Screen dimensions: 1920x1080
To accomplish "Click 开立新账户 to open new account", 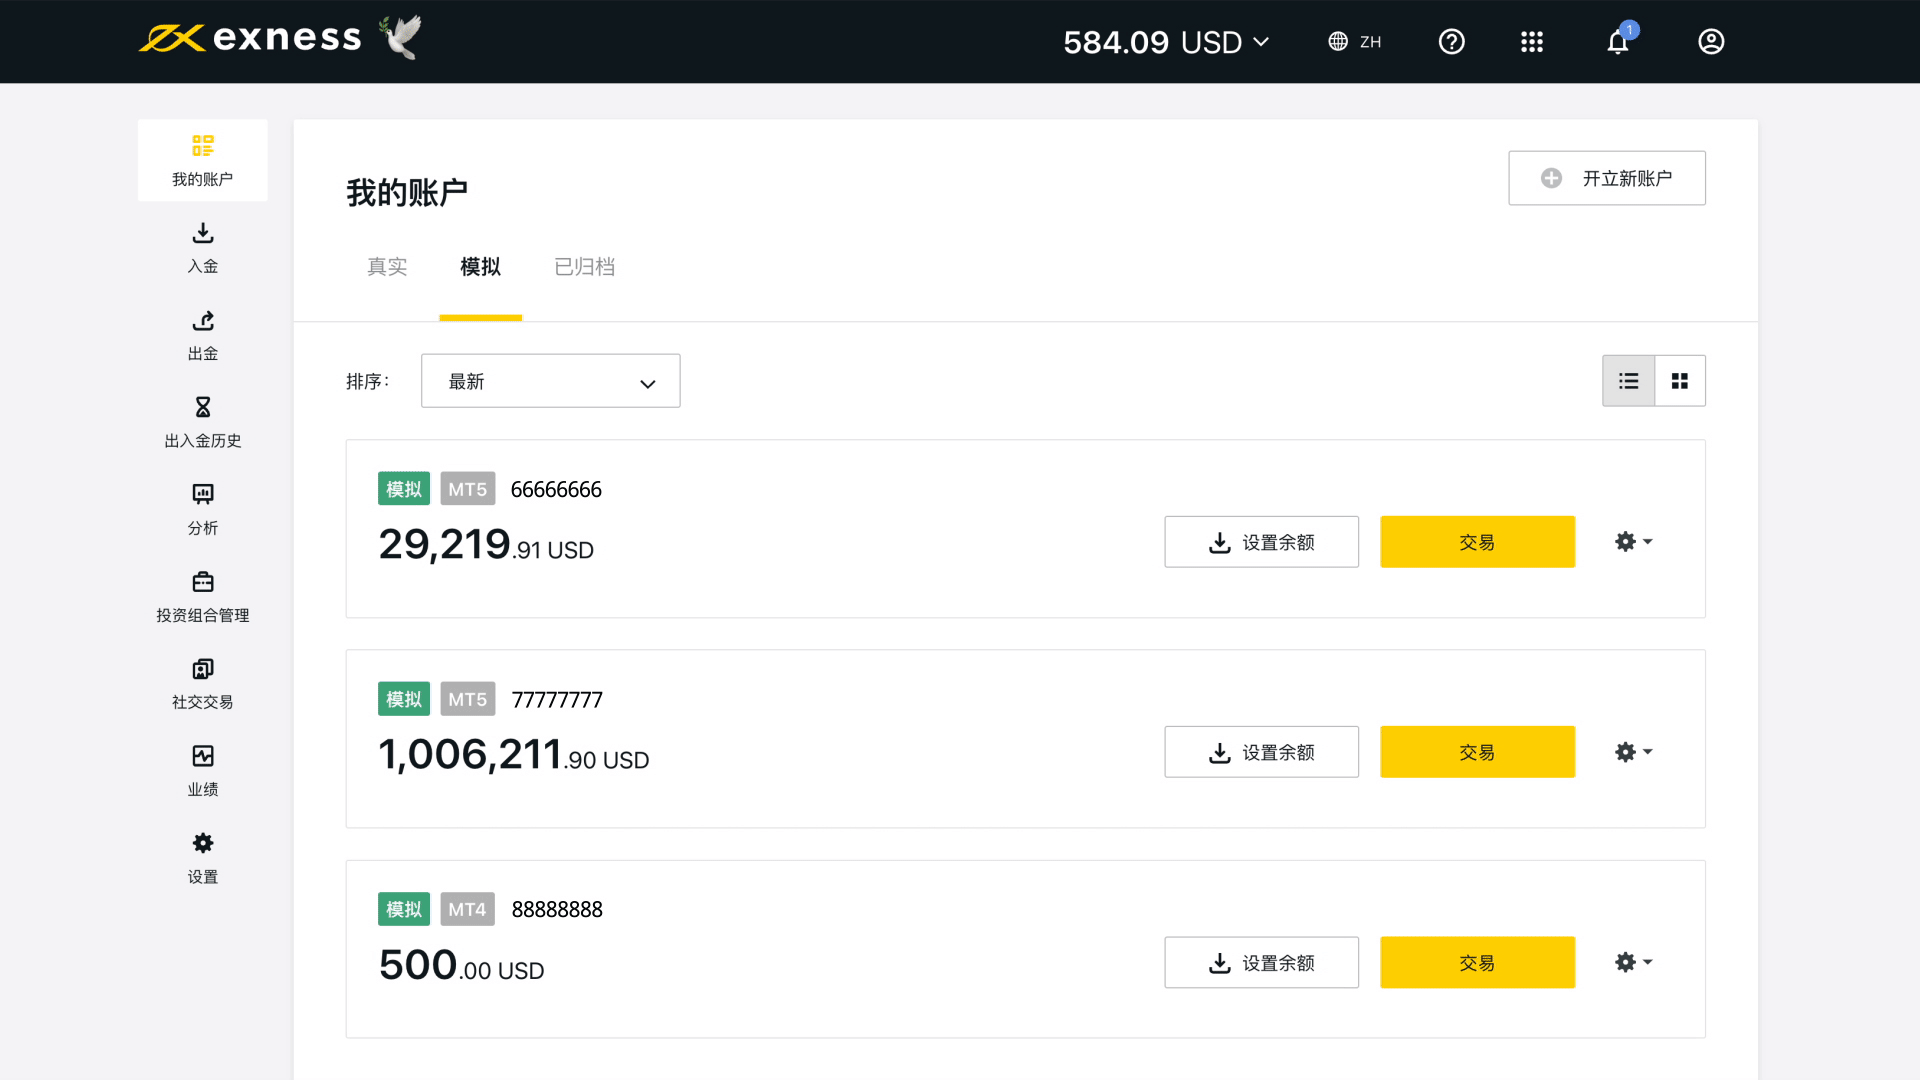I will 1606,178.
